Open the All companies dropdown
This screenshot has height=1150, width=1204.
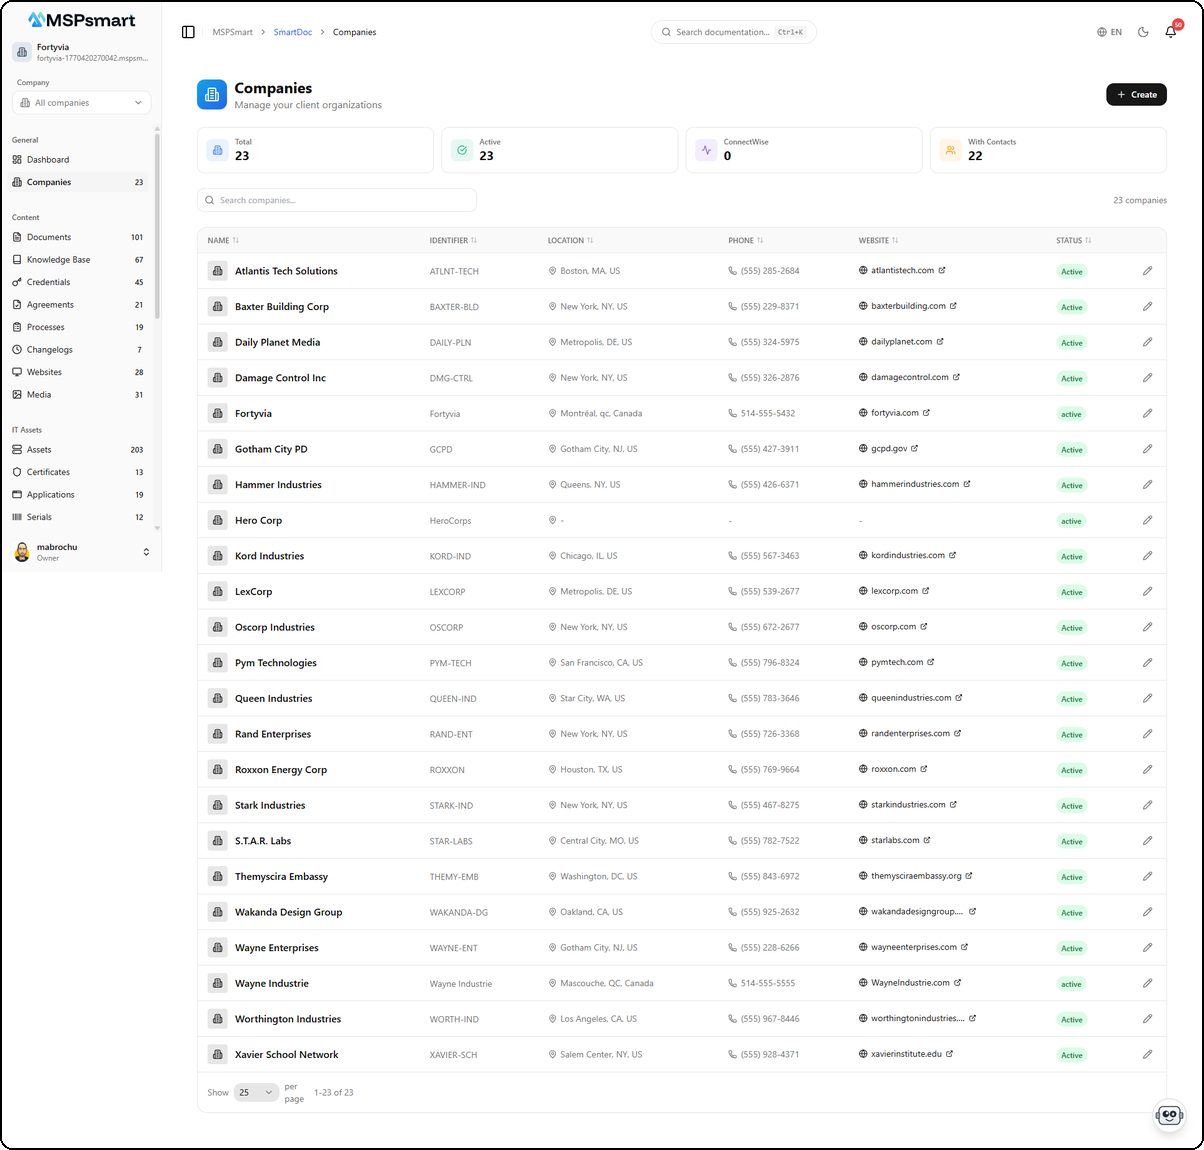[x=81, y=102]
